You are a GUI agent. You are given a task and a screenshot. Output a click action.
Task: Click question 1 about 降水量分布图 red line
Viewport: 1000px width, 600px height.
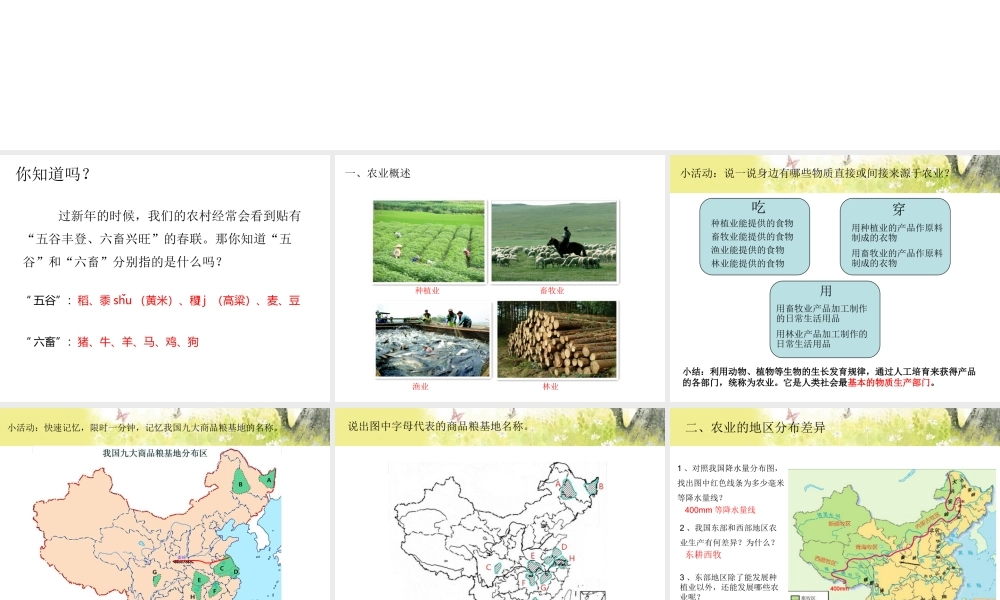731,483
